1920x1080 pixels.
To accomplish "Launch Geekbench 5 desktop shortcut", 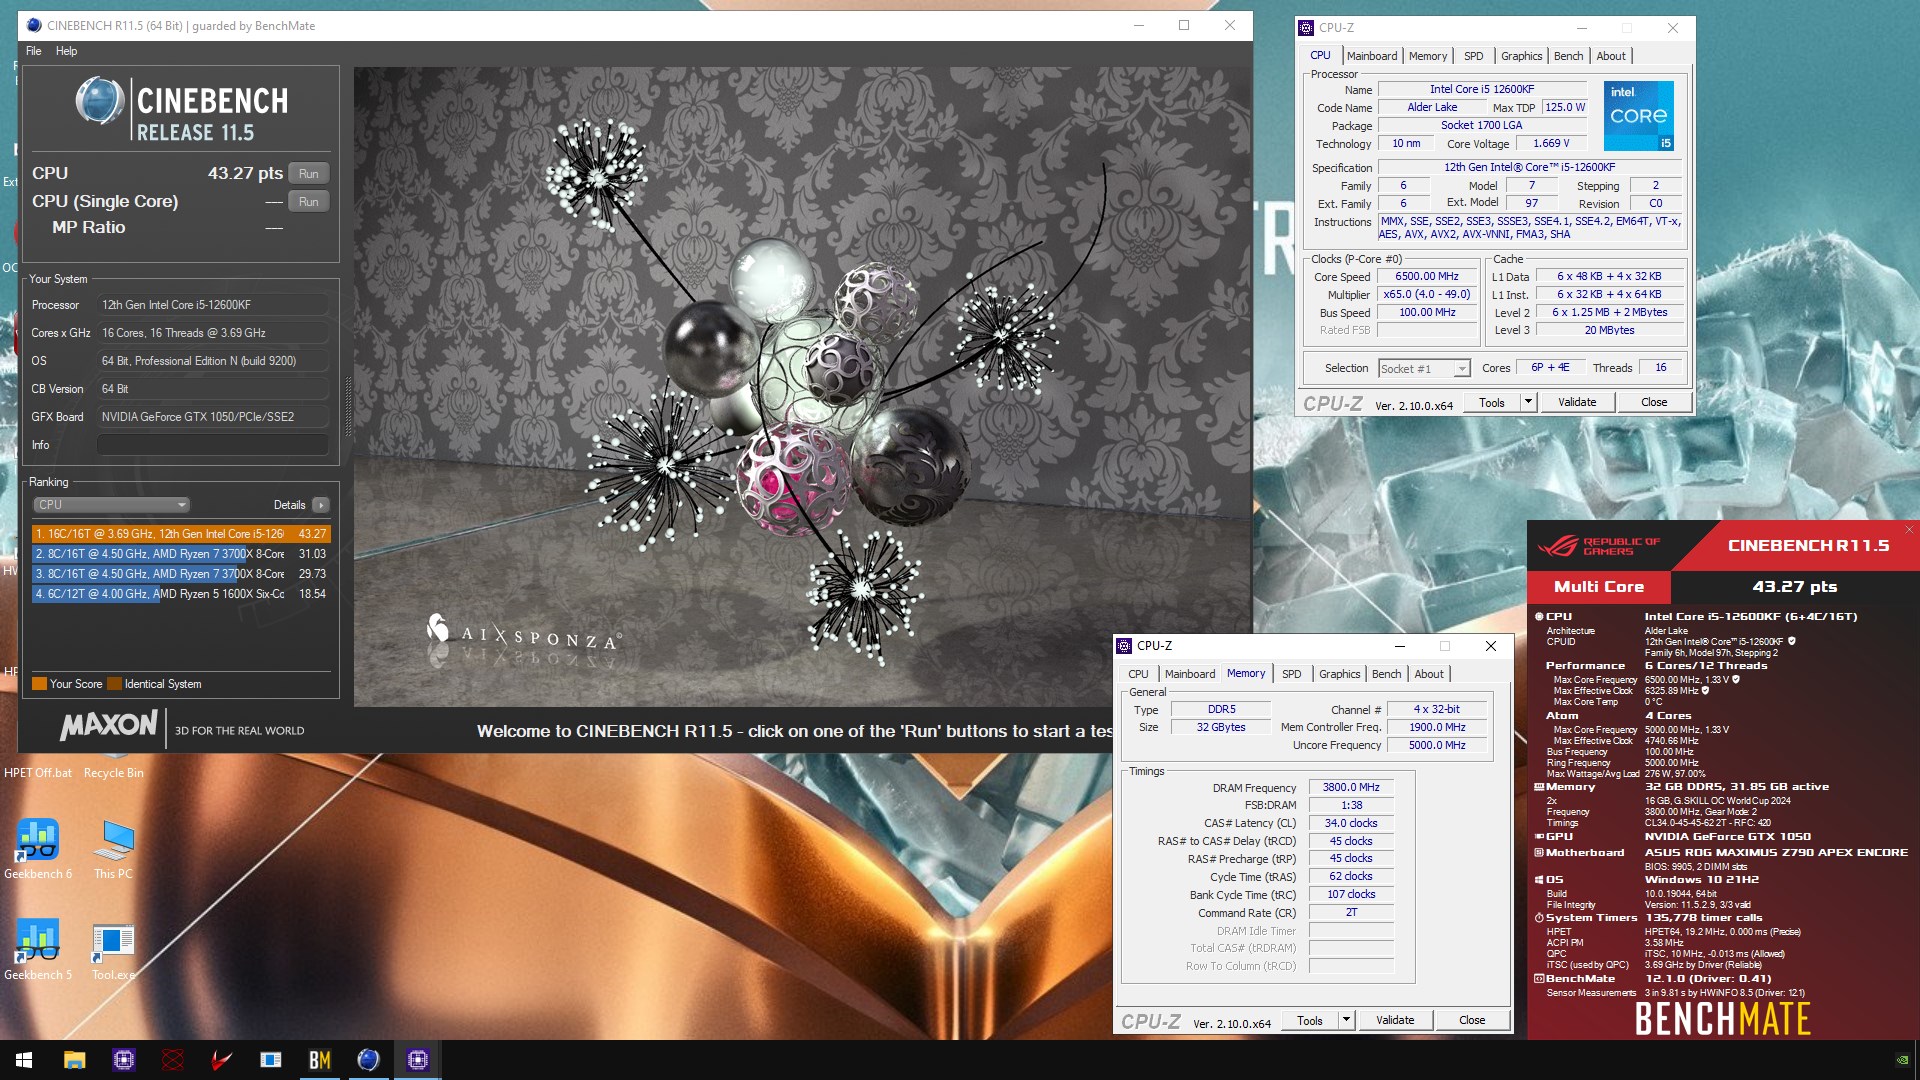I will (38, 950).
